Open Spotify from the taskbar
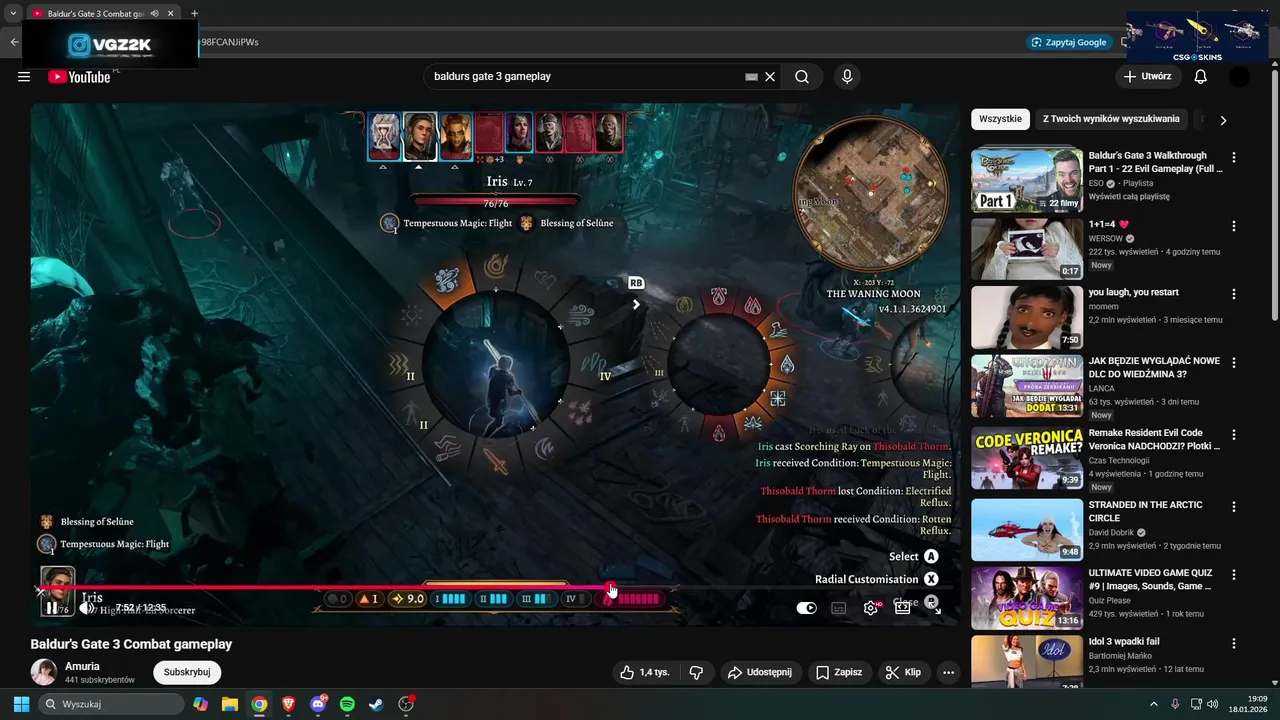The image size is (1280, 720). click(347, 704)
